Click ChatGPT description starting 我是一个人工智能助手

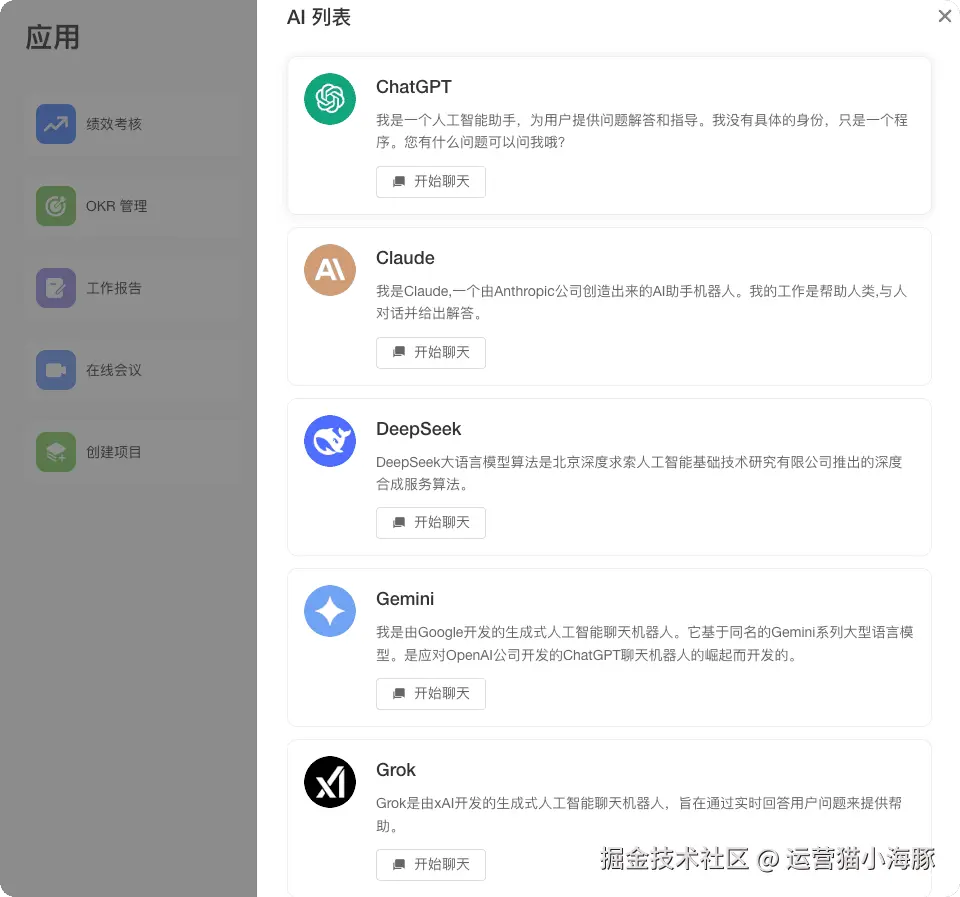[x=642, y=131]
